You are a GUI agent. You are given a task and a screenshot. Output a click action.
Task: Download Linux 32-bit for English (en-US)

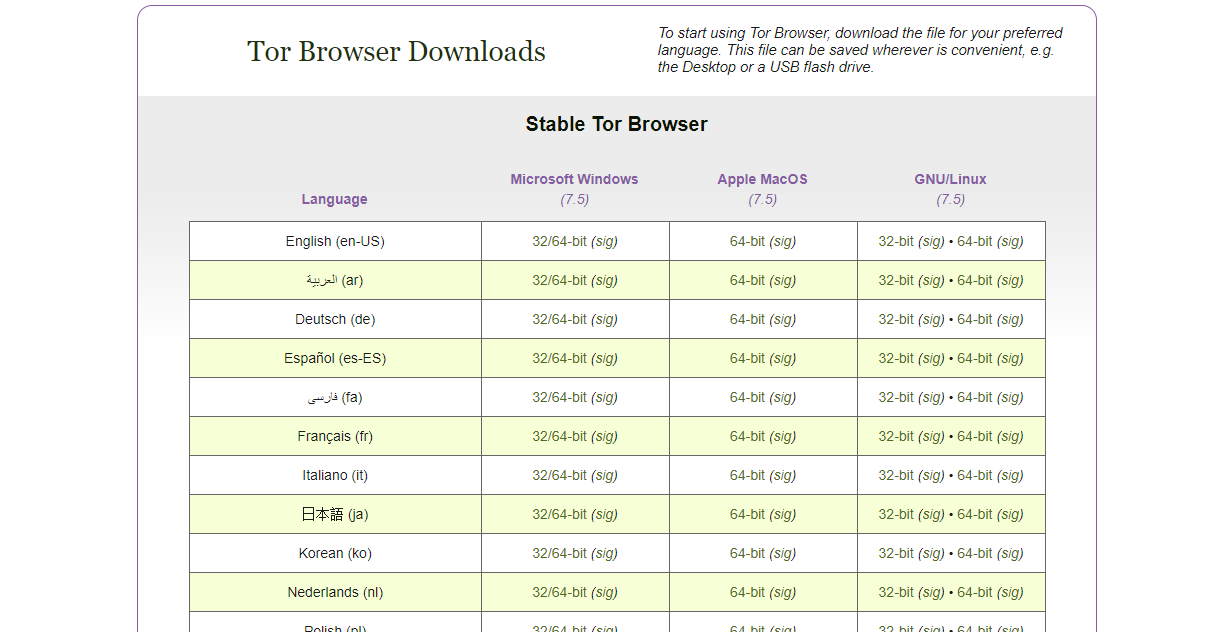[x=896, y=241]
